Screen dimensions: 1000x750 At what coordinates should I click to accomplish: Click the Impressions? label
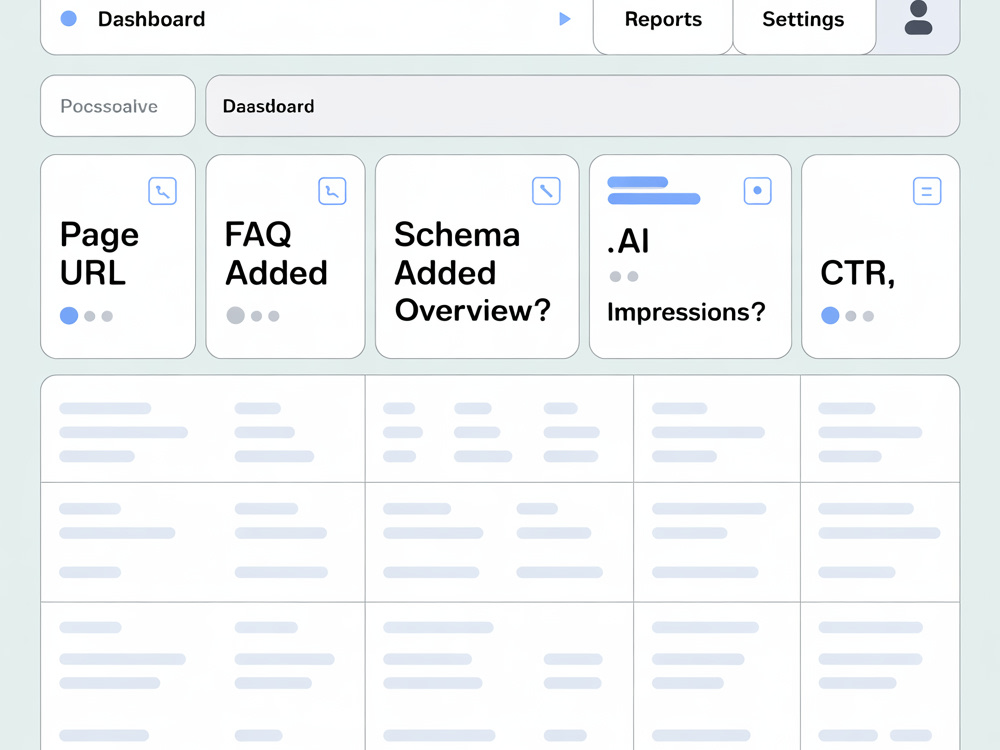686,312
